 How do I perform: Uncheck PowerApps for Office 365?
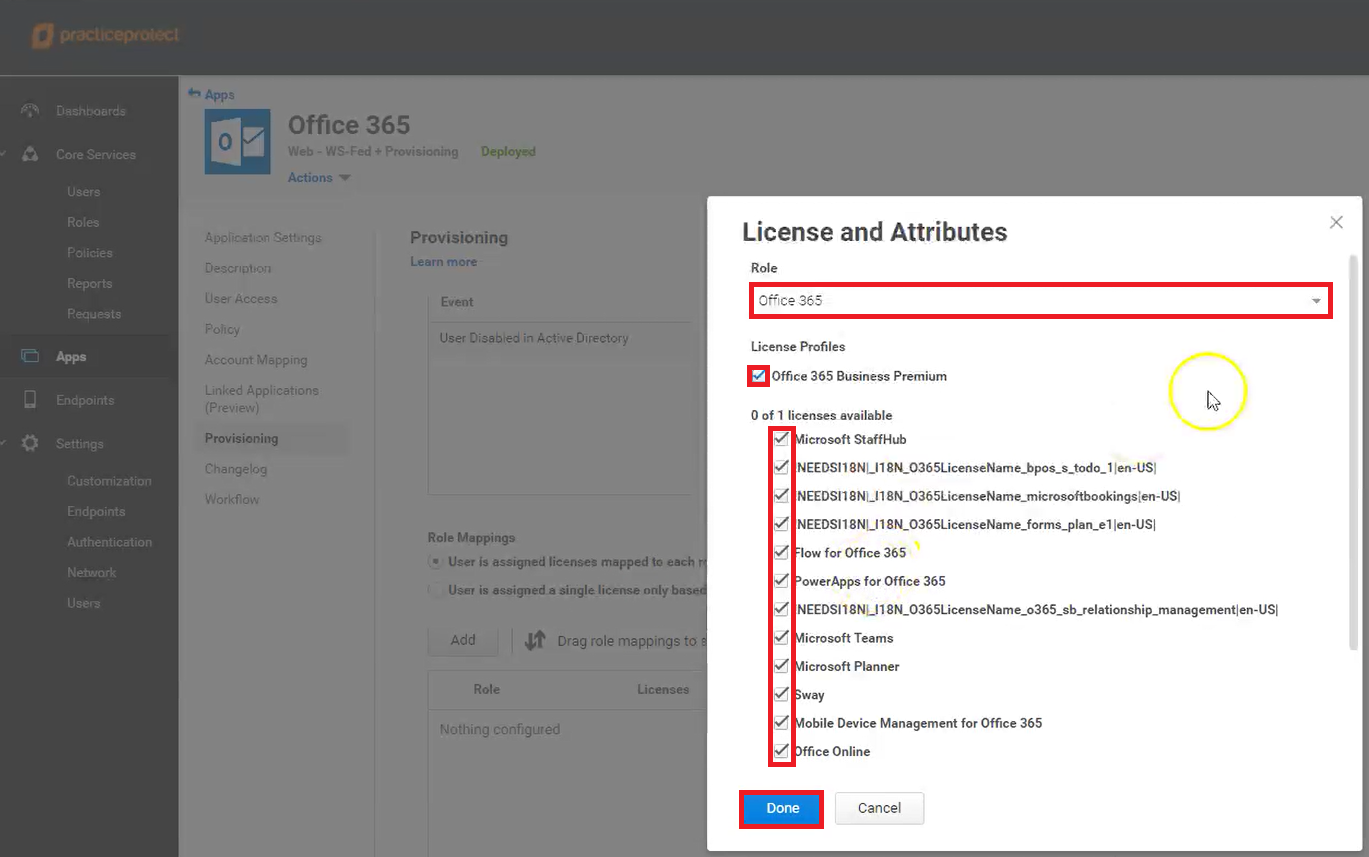[781, 580]
